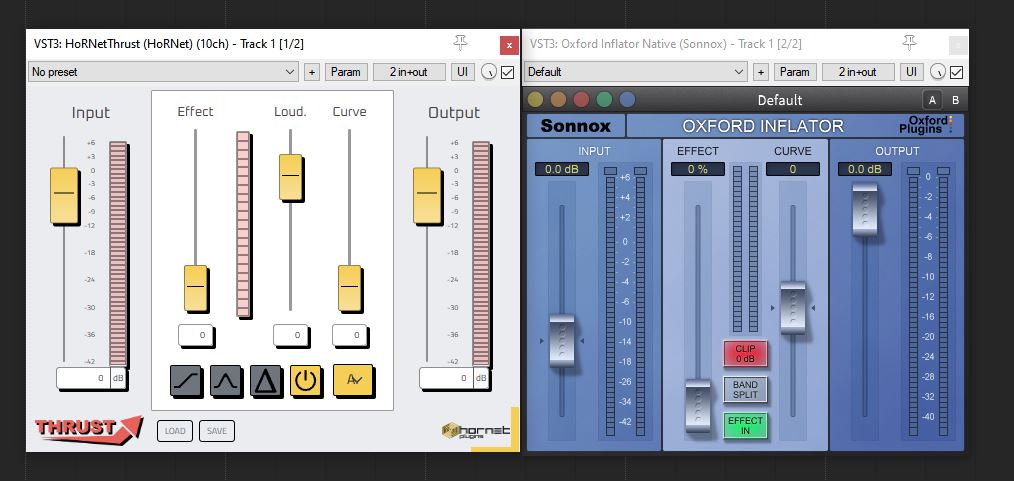Image resolution: width=1014 pixels, height=481 pixels.
Task: Click the red circle in the Inflator toolbar
Action: click(x=581, y=100)
